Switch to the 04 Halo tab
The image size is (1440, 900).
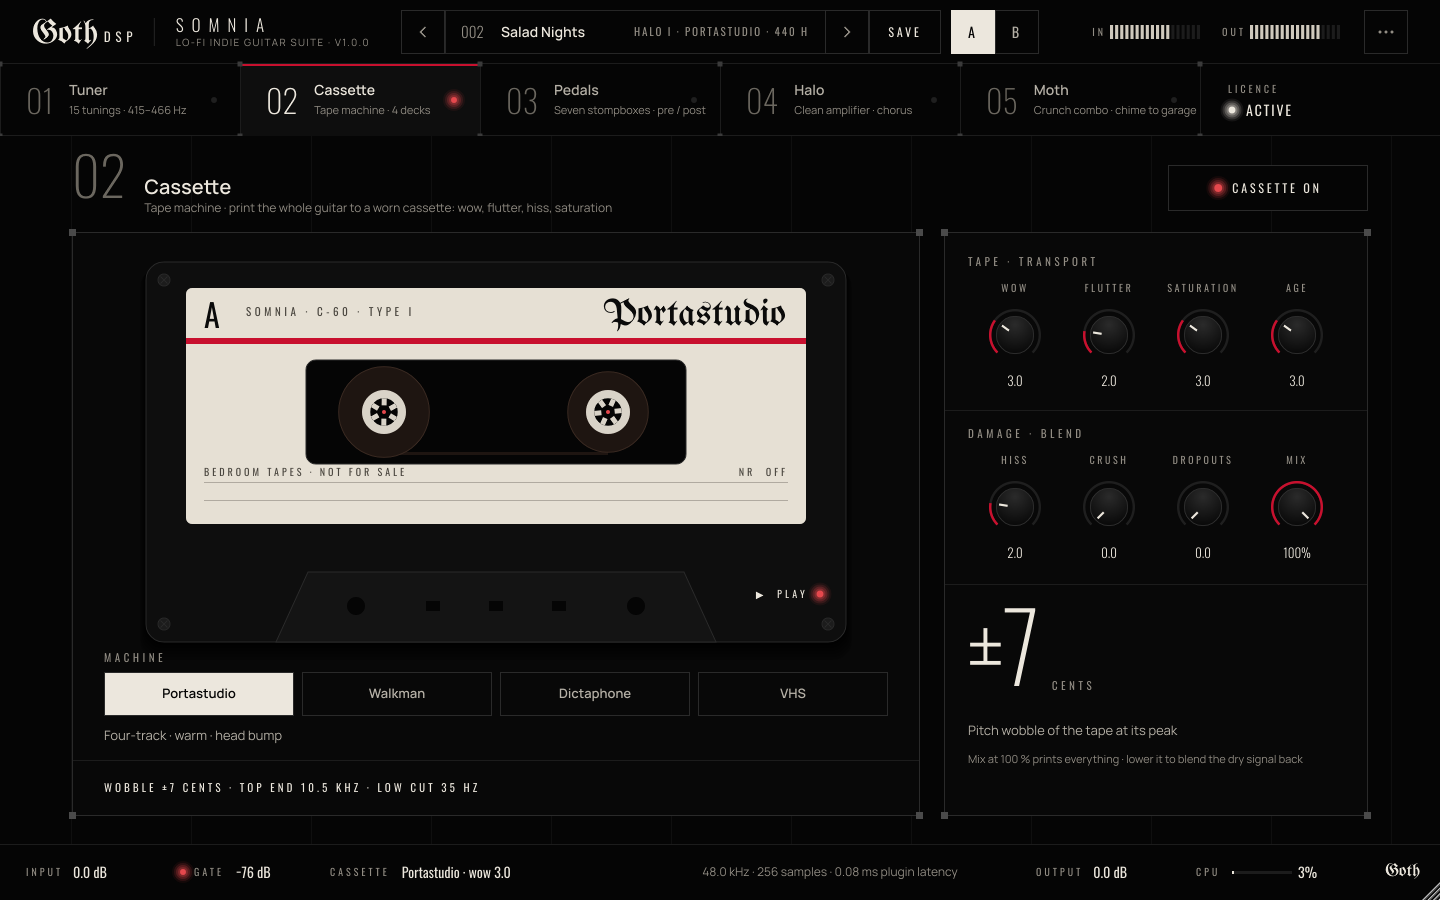pyautogui.click(x=840, y=100)
